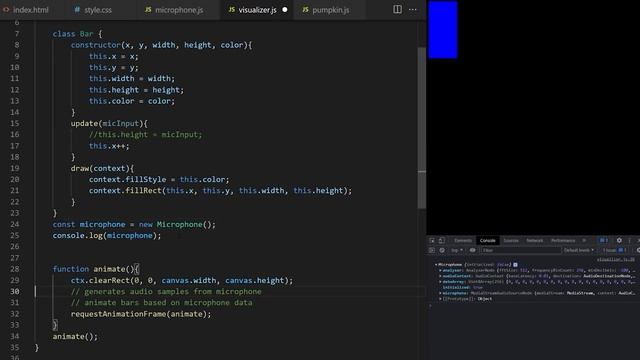Open DevTools settings gear
Viewport: 640px width, 360px height.
pyautogui.click(x=619, y=240)
